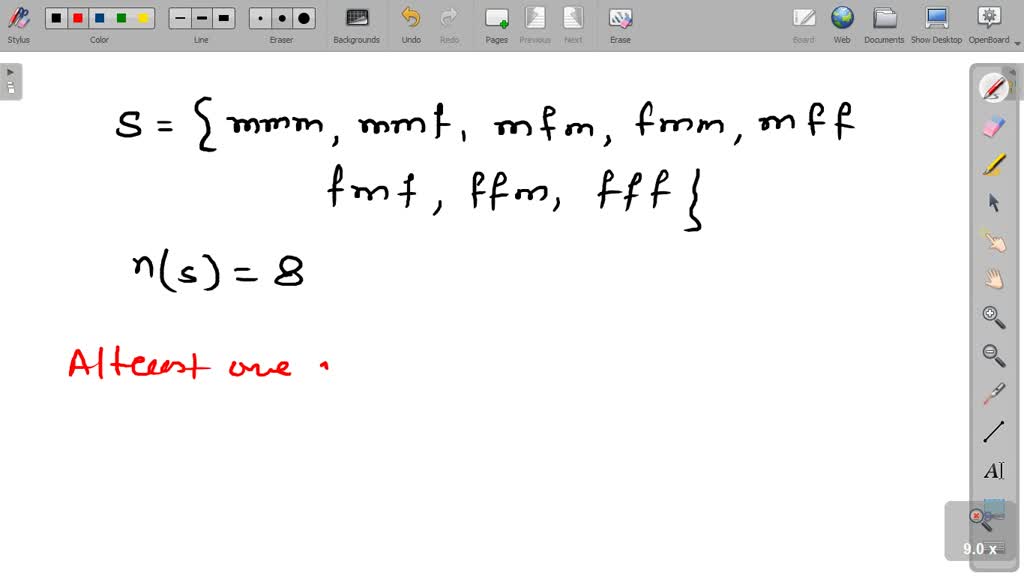Choose the Write Text tool

993,471
